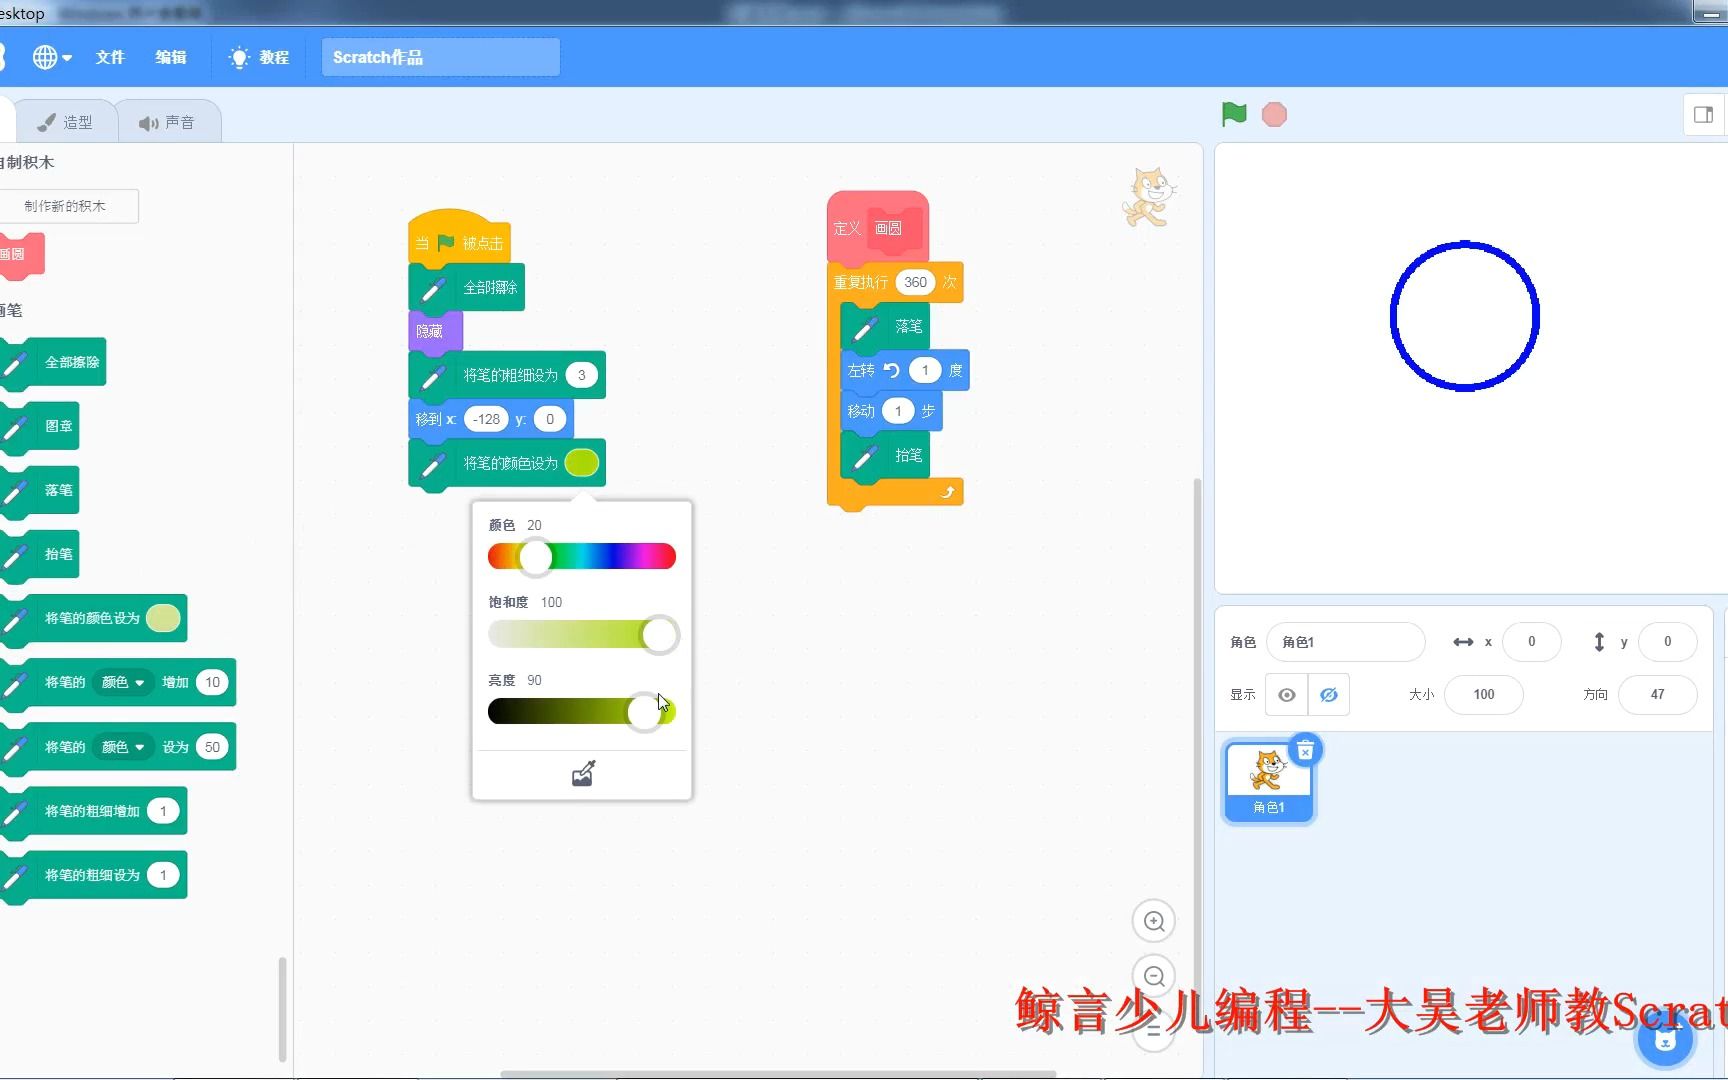Viewport: 1728px width, 1080px height.
Task: Click the 教程 tutorials button
Action: (258, 57)
